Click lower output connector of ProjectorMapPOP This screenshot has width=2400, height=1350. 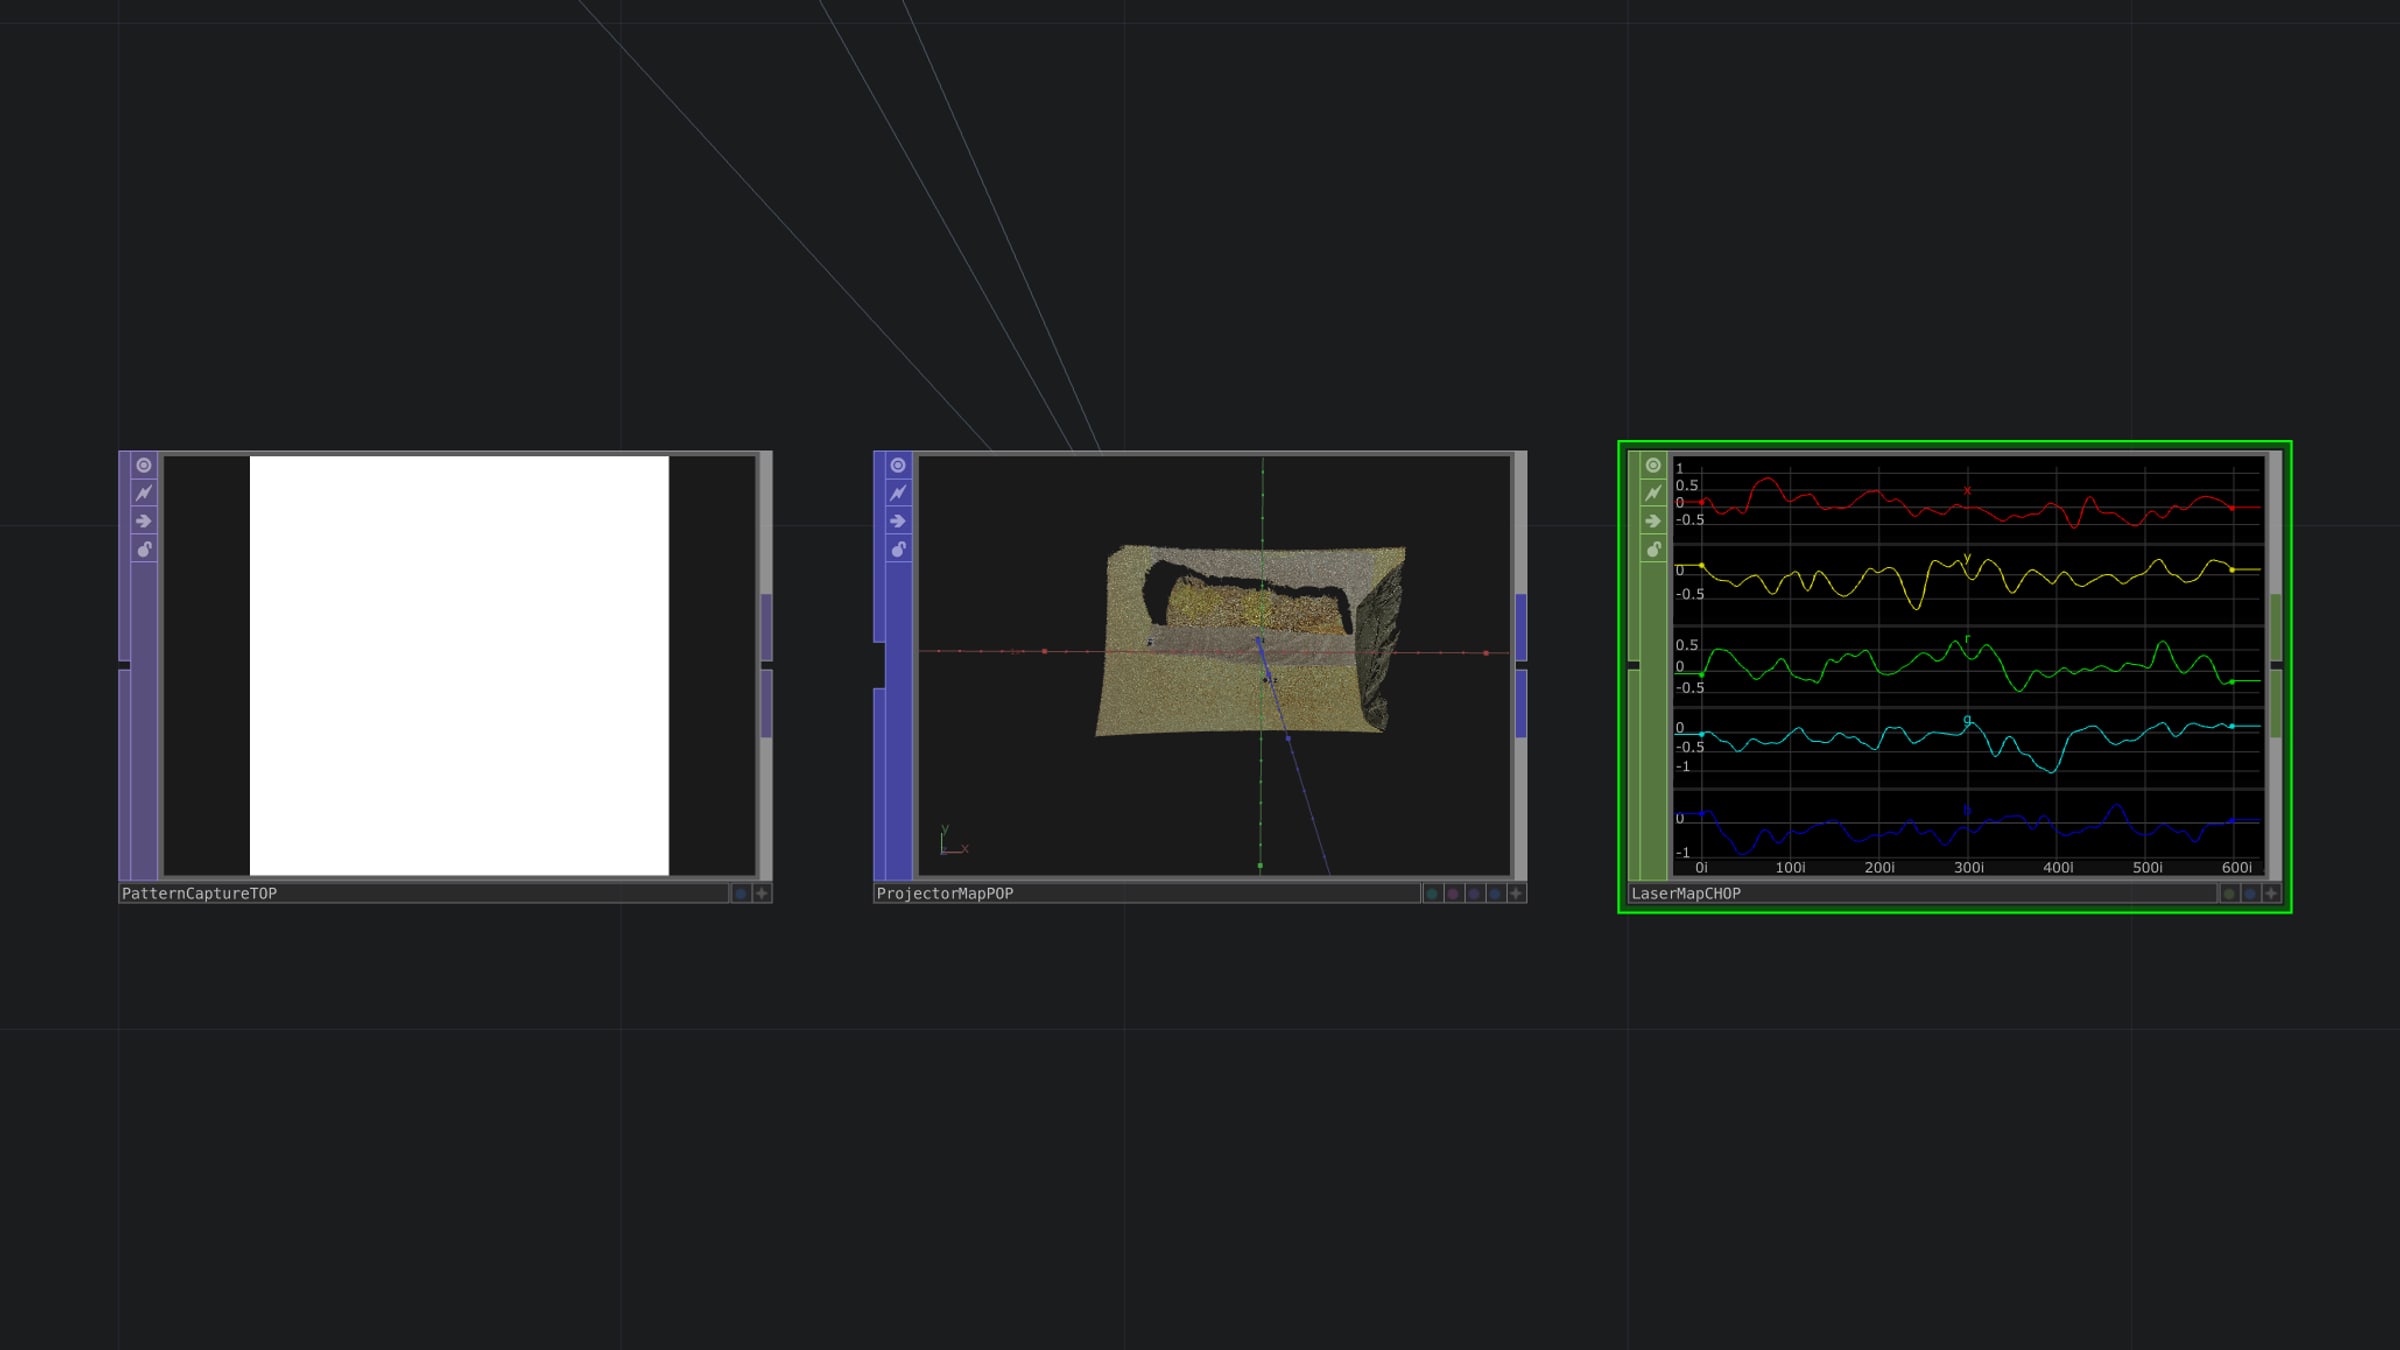pos(1521,704)
